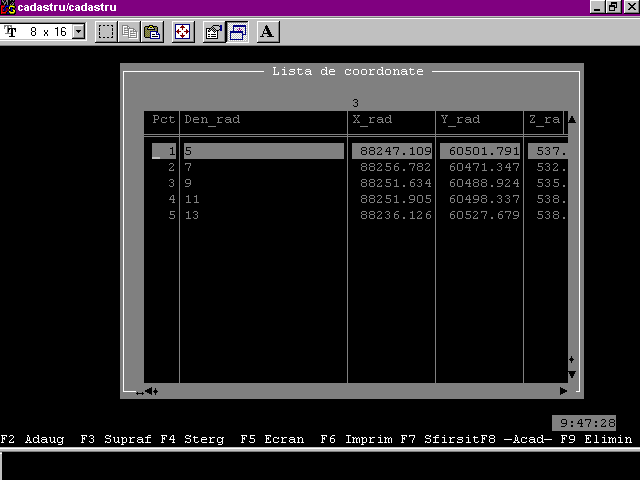Image resolution: width=640 pixels, height=480 pixels.
Task: Click the Y_rad column header
Action: [460, 119]
